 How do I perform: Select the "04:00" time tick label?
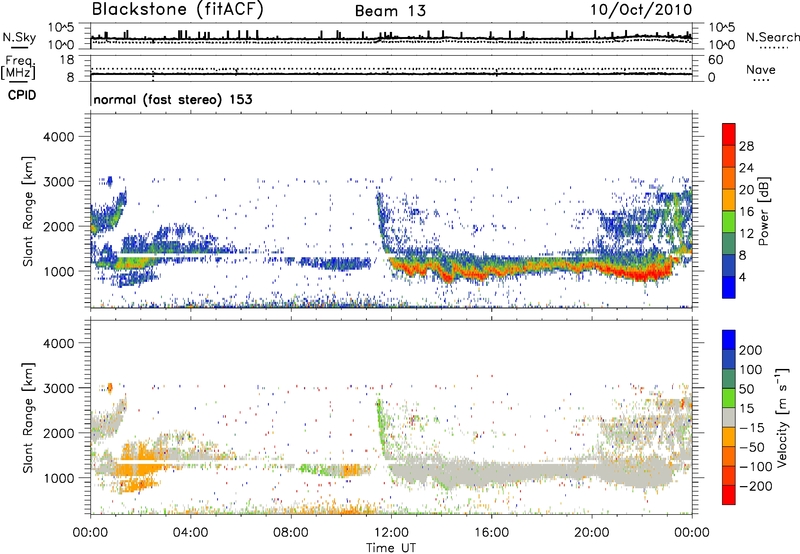pos(190,533)
